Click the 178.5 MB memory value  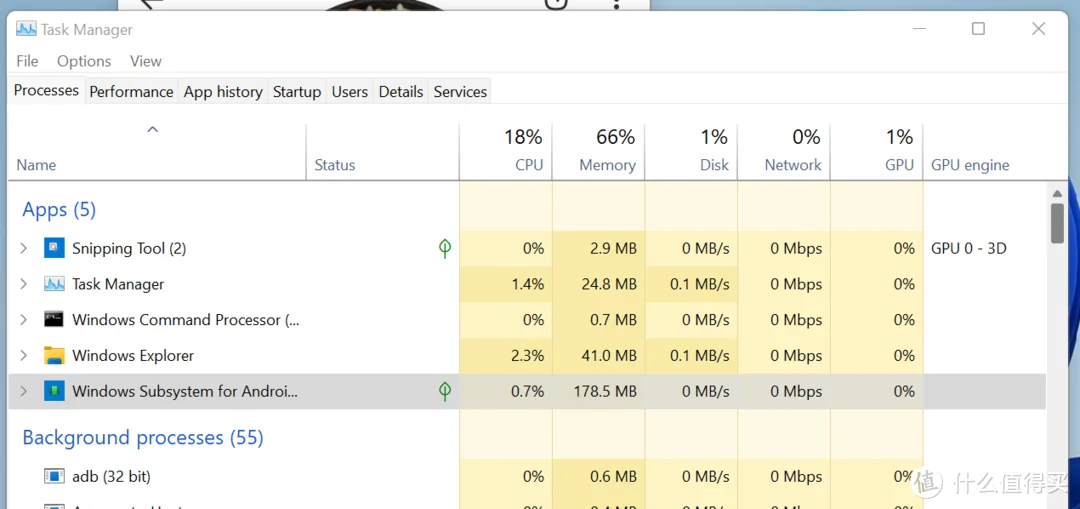605,391
